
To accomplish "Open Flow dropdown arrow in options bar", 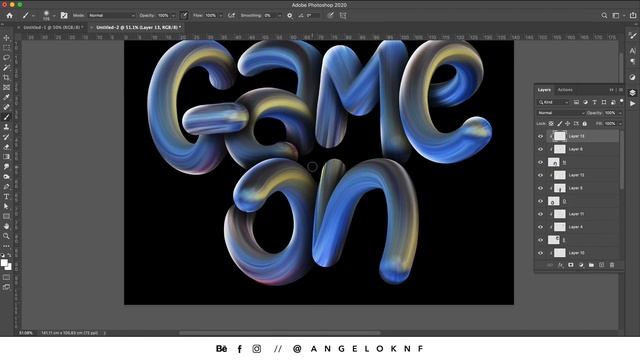I will click(220, 16).
